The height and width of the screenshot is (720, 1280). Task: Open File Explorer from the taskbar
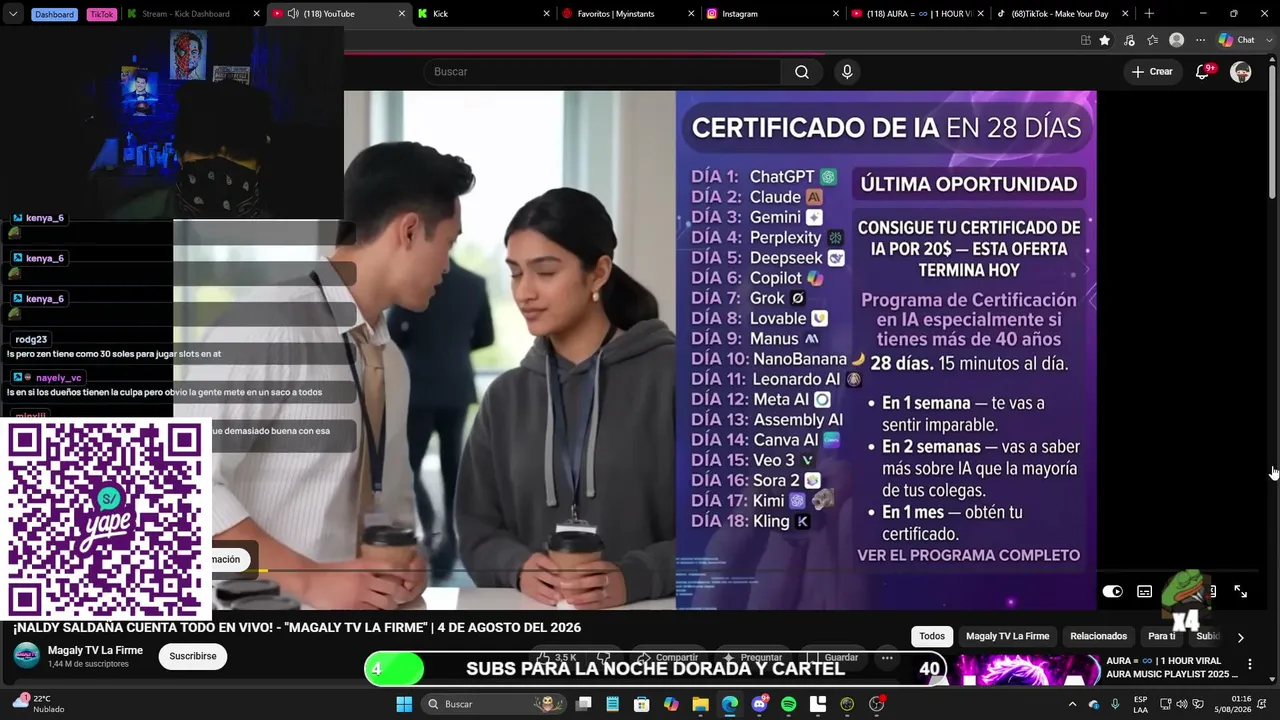(700, 704)
